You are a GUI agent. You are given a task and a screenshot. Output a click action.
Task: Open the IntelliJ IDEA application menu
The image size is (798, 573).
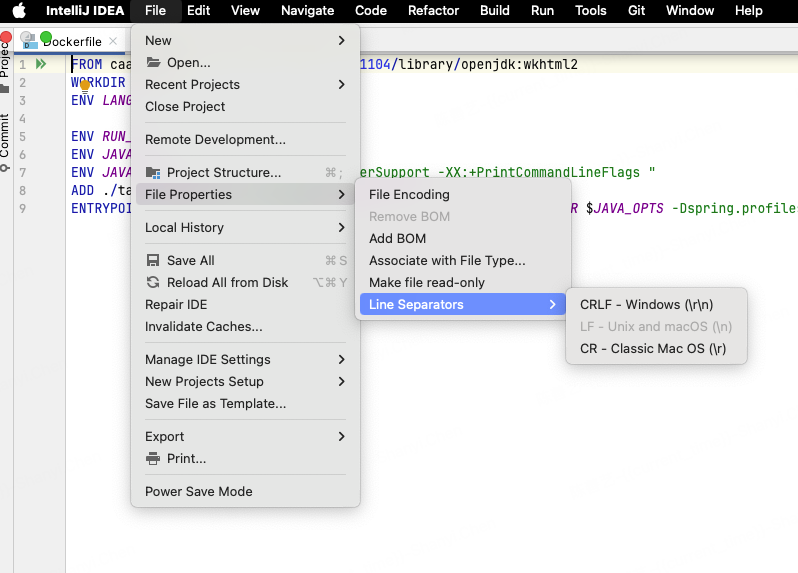pyautogui.click(x=85, y=10)
